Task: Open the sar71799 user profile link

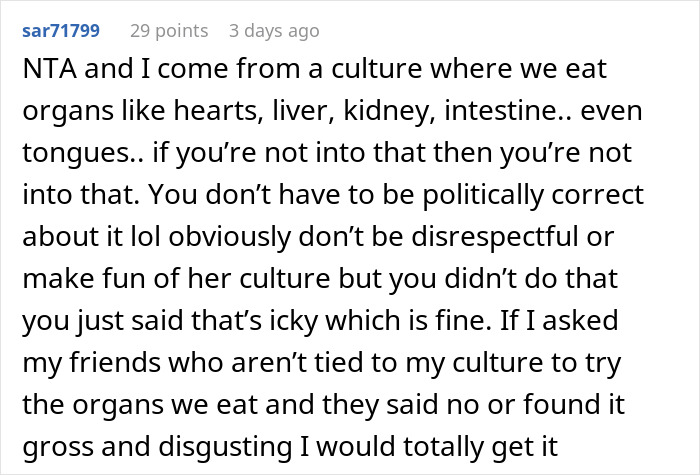Action: click(62, 31)
